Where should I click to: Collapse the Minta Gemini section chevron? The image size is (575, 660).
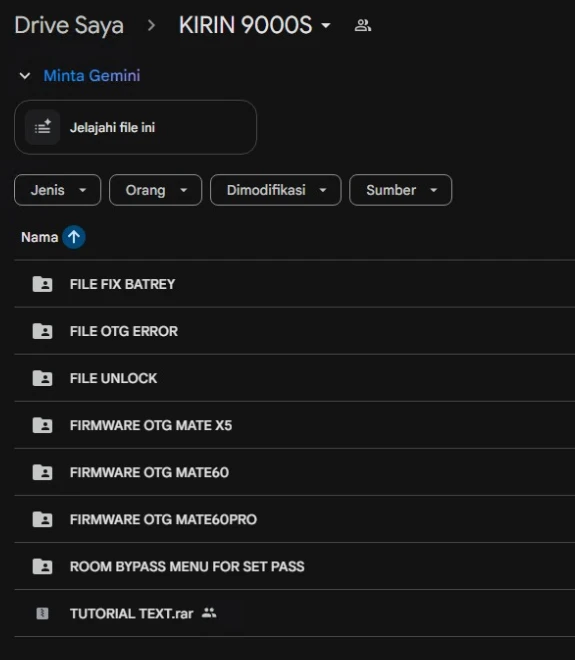25,76
